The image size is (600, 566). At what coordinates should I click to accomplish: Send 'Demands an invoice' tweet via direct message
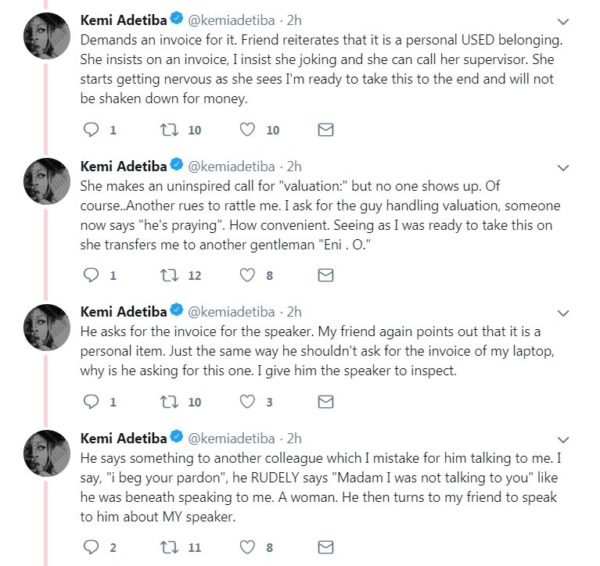click(326, 130)
